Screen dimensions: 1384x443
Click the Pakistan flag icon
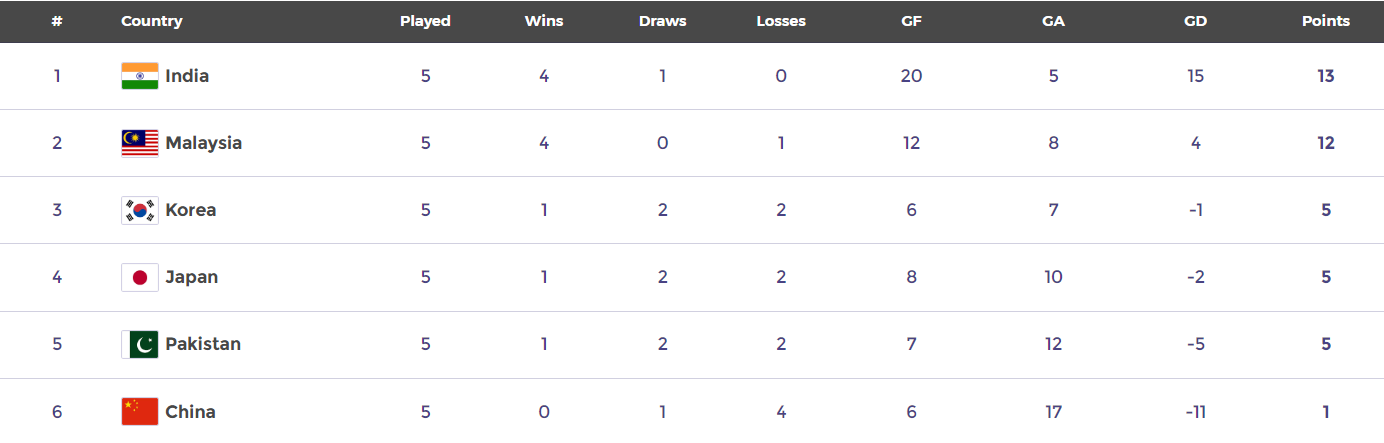[x=140, y=344]
